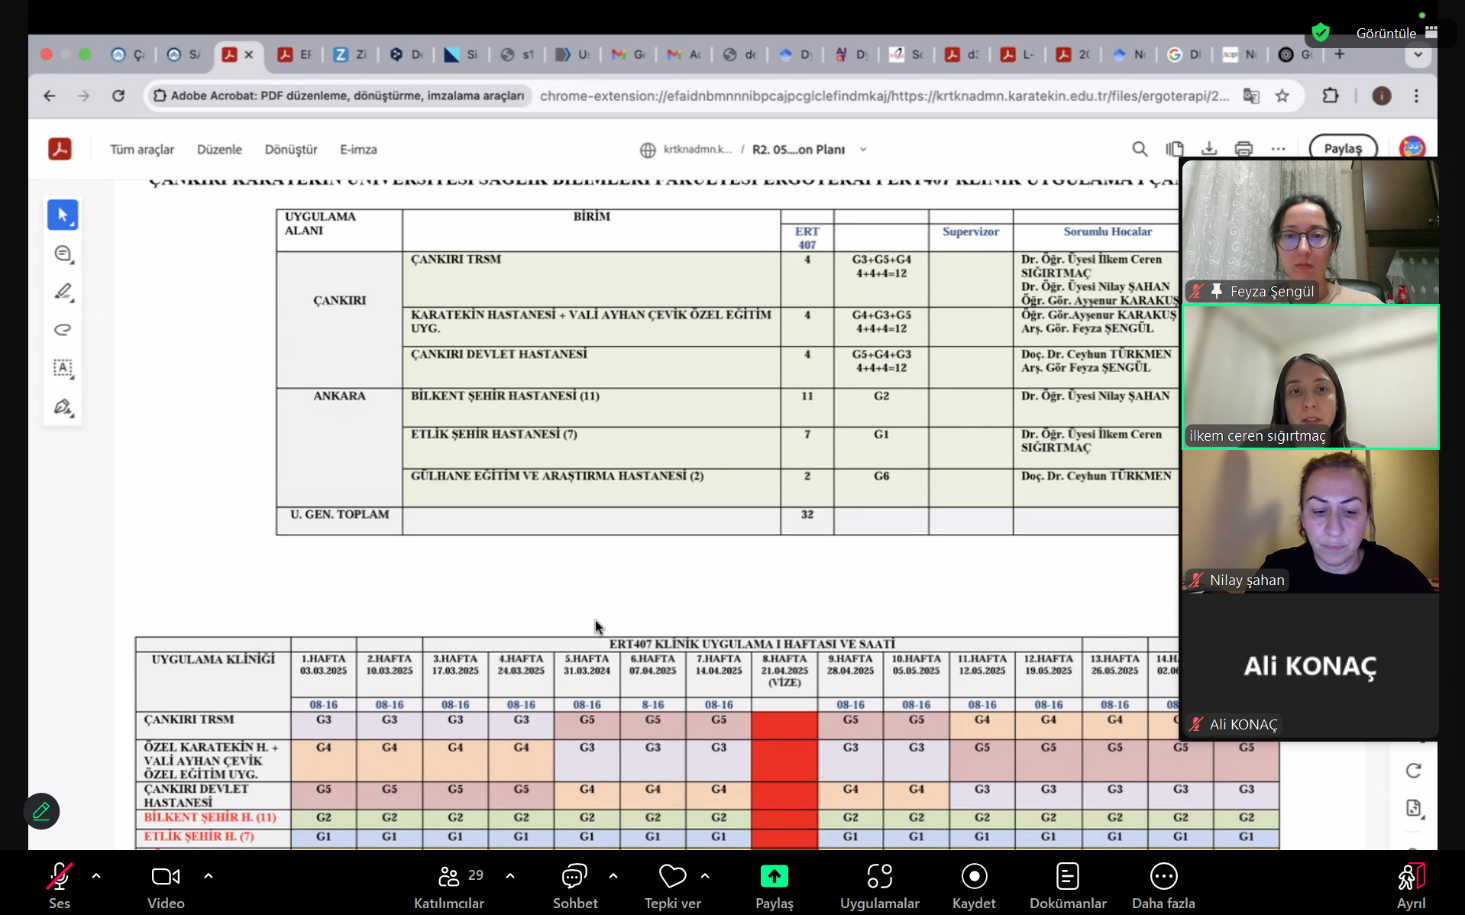Screen dimensions: 1465x915
Task: Translate this page icon in address bar
Action: click(x=1251, y=96)
